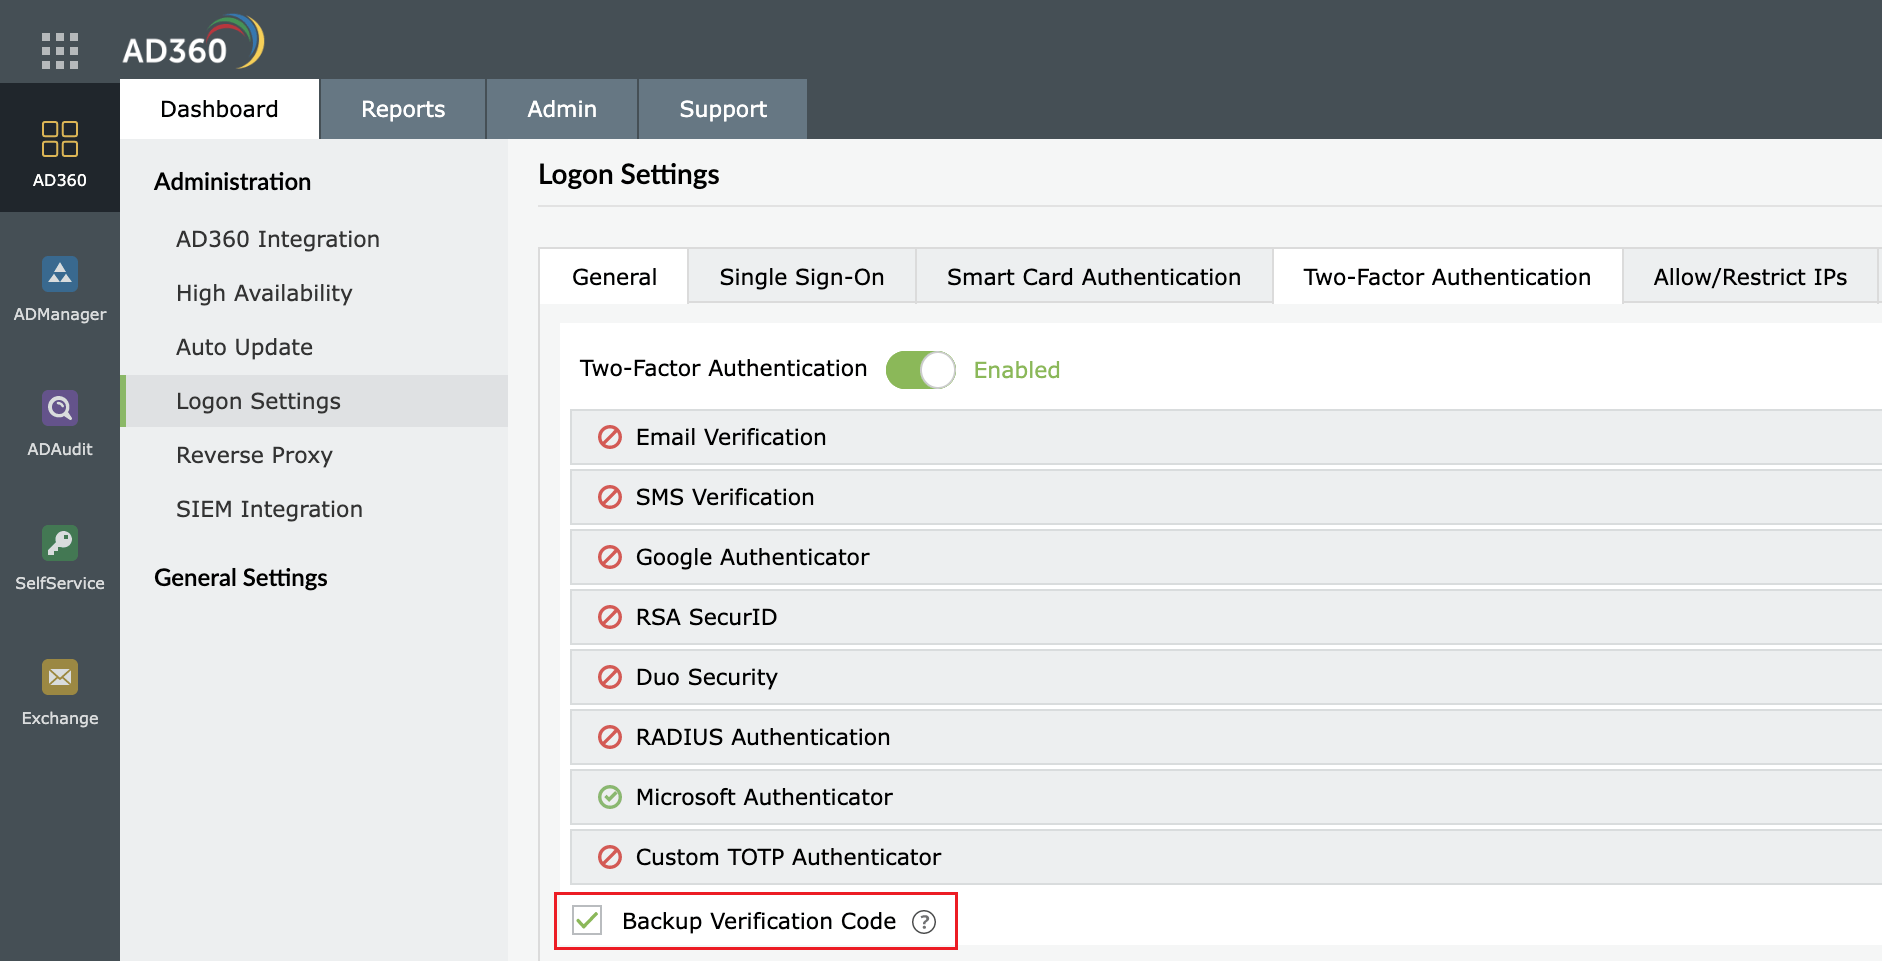This screenshot has width=1882, height=961.
Task: Click the green status icon on Microsoft Authenticator
Action: point(610,797)
